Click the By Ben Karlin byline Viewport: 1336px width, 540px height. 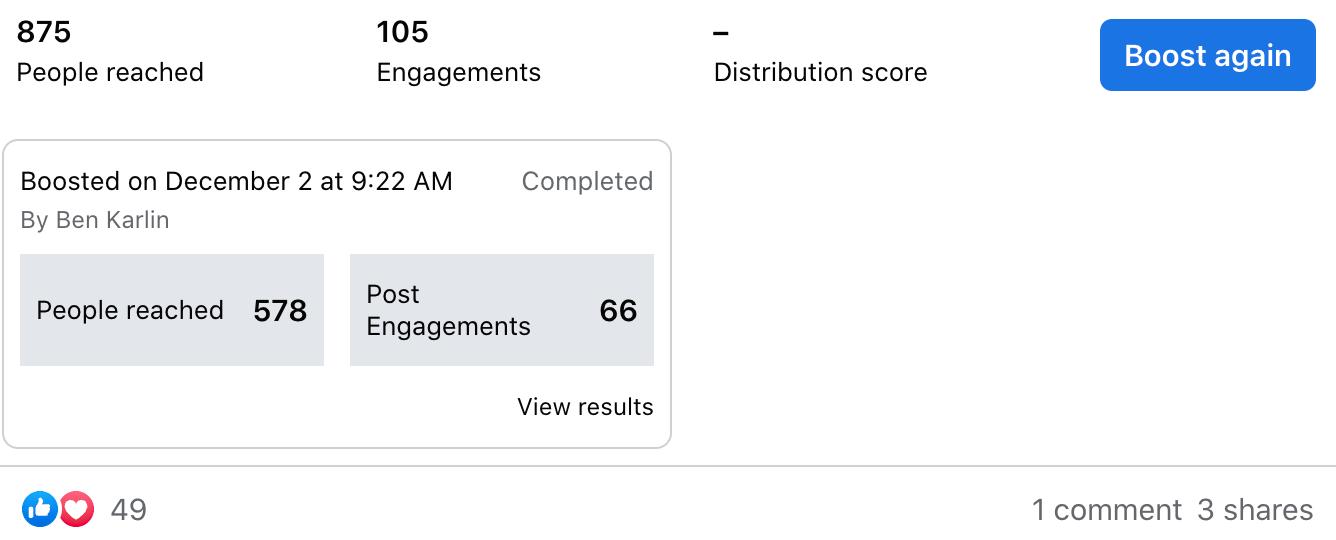point(95,220)
